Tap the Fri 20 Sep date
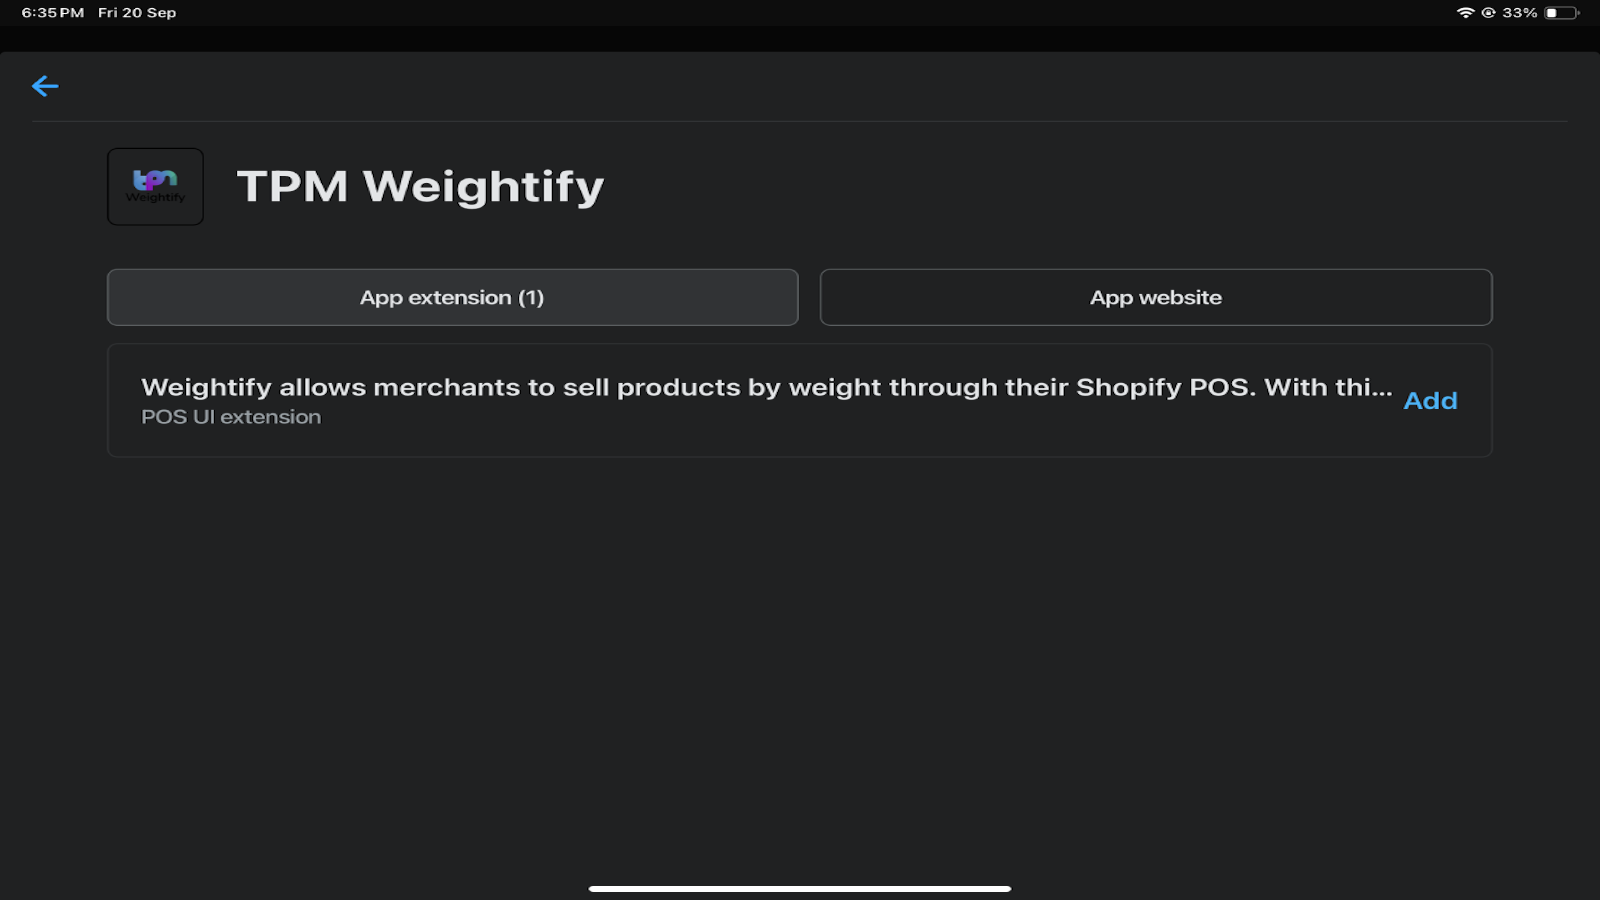Viewport: 1600px width, 900px height. (x=137, y=13)
